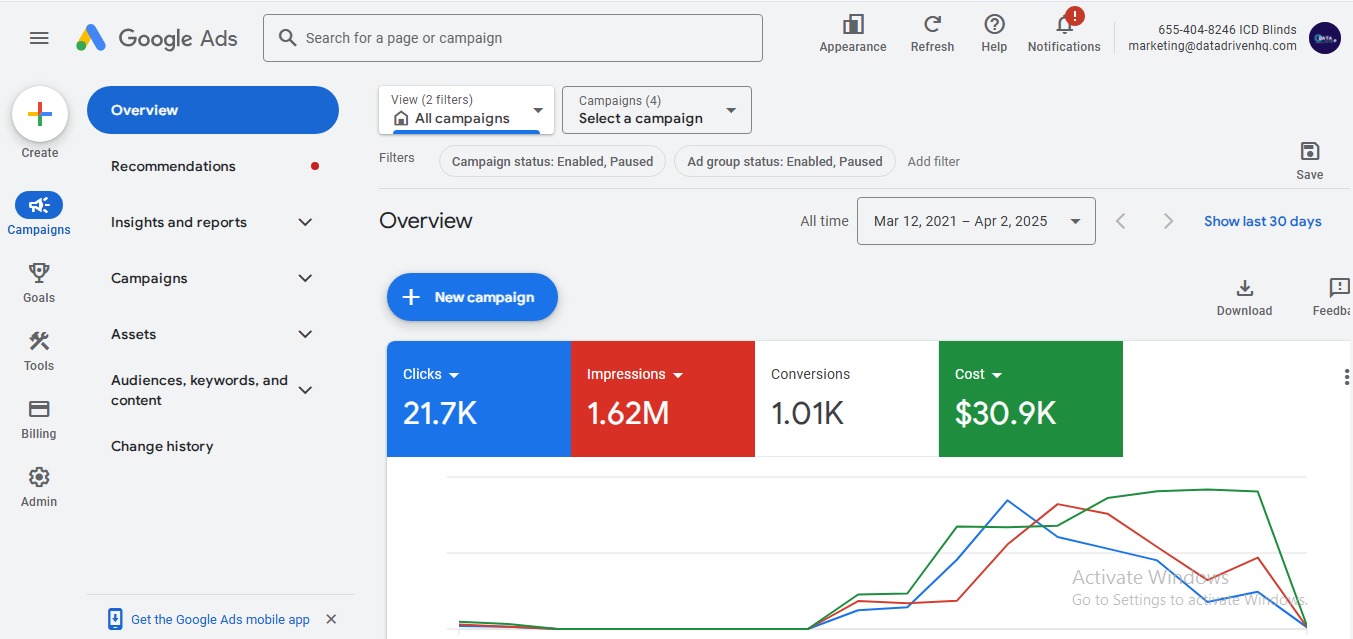The width and height of the screenshot is (1353, 639).
Task: Open Select a campaign dropdown
Action: pyautogui.click(x=656, y=110)
